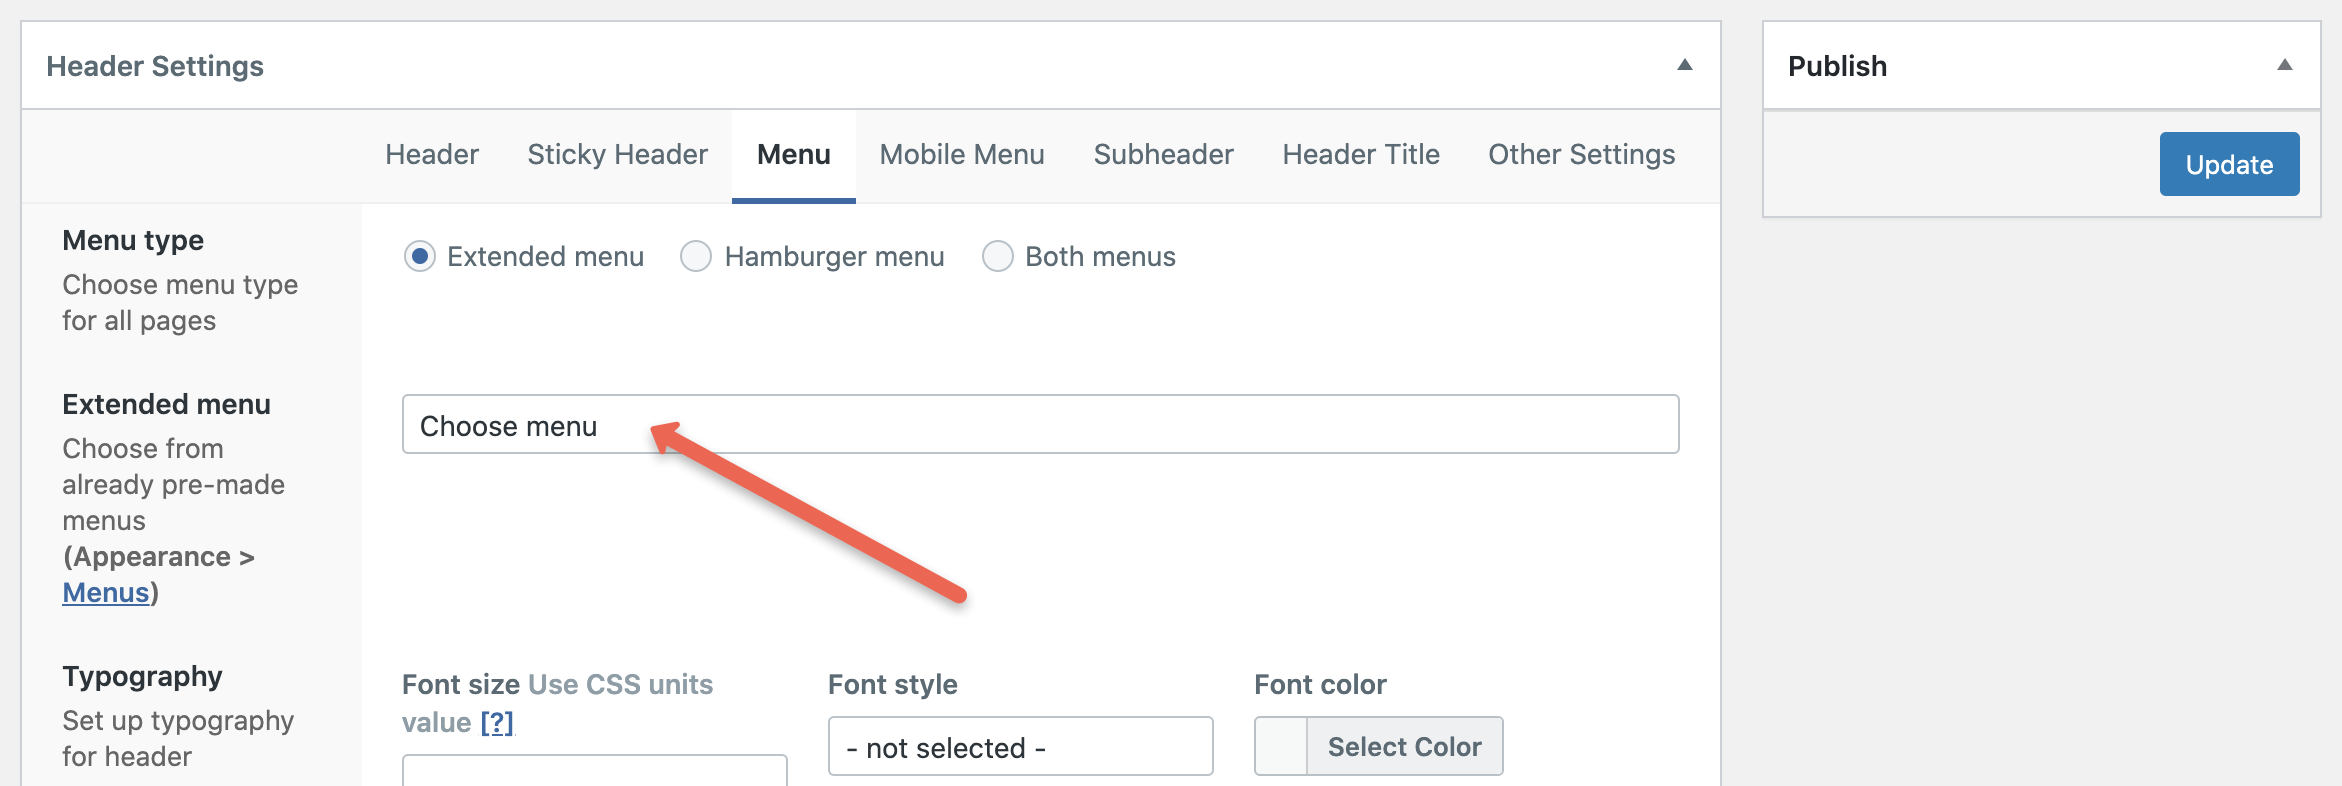Click the active Menu tab
Viewport: 2342px width, 786px height.
coord(793,155)
